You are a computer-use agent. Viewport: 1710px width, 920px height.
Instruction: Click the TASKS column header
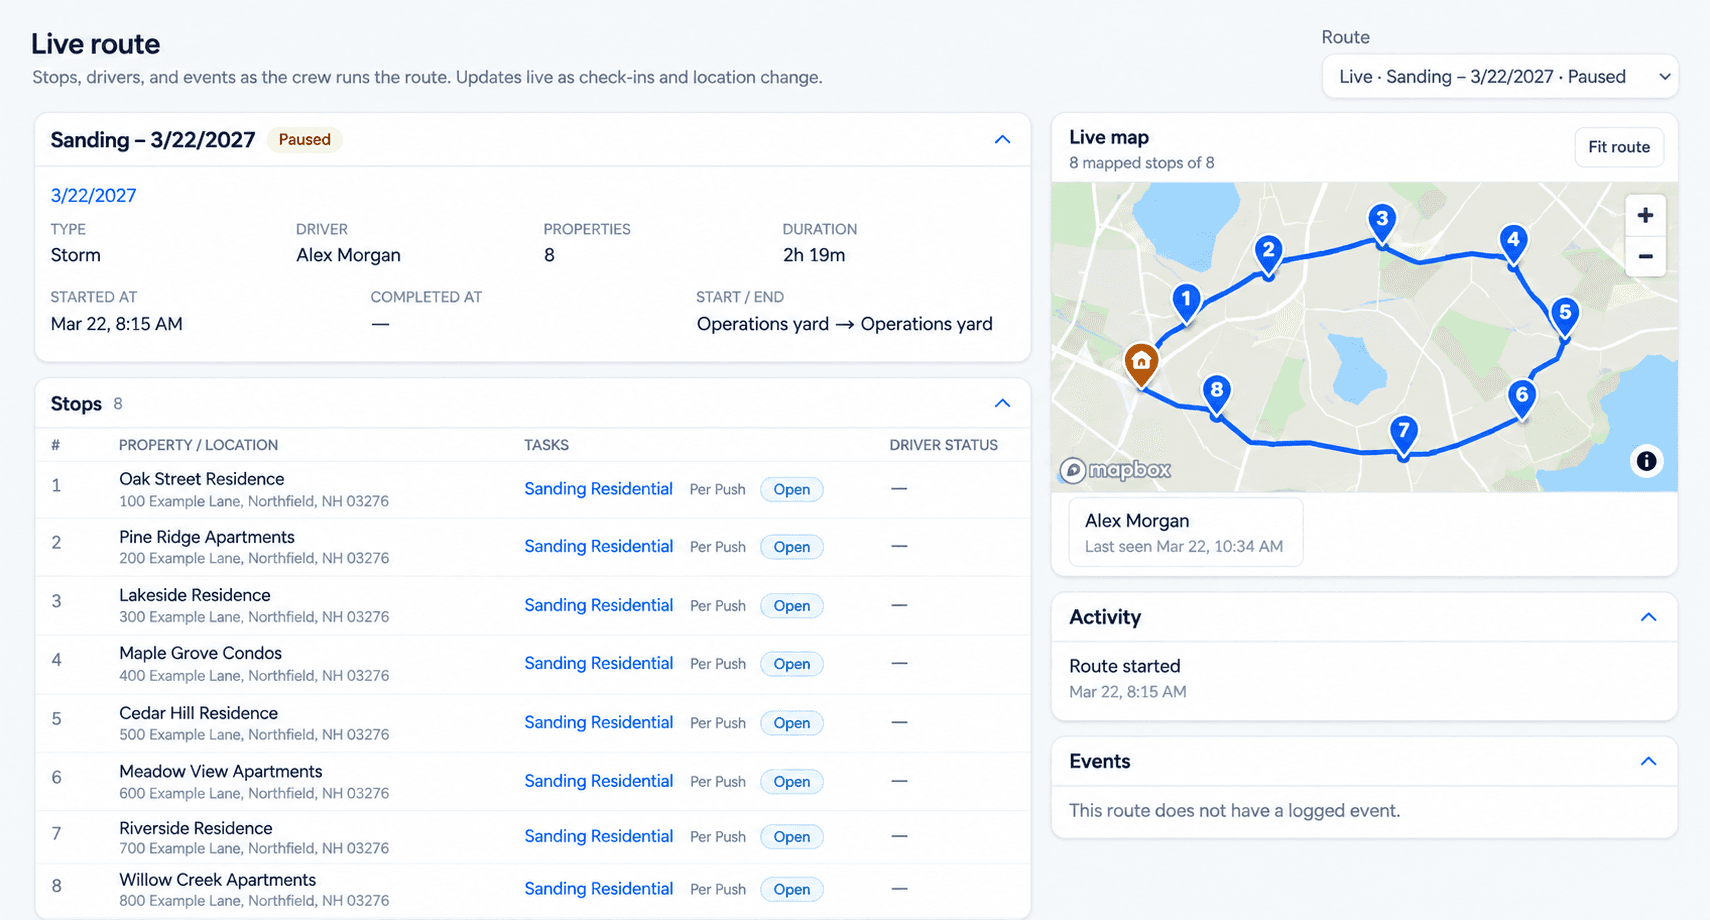tap(546, 445)
